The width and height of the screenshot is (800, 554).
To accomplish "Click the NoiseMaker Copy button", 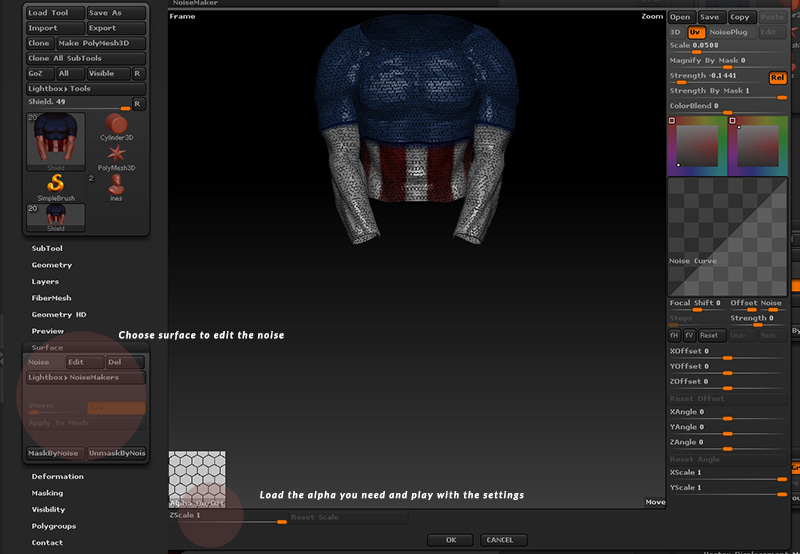I will [x=742, y=17].
